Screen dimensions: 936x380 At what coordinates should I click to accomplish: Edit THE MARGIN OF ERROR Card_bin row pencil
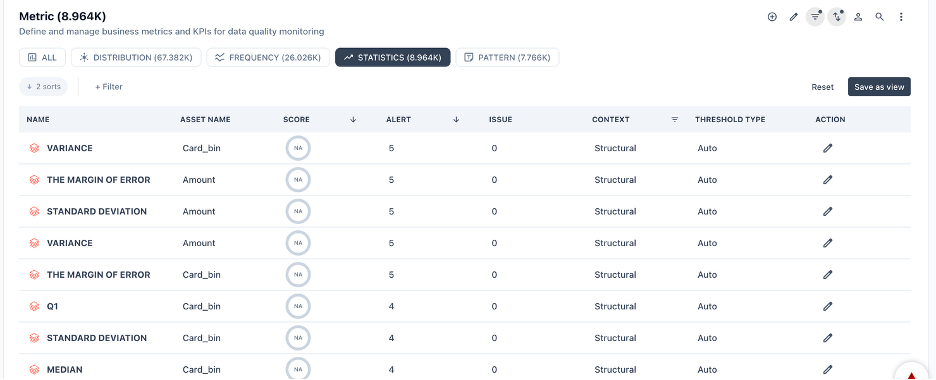pyautogui.click(x=827, y=274)
